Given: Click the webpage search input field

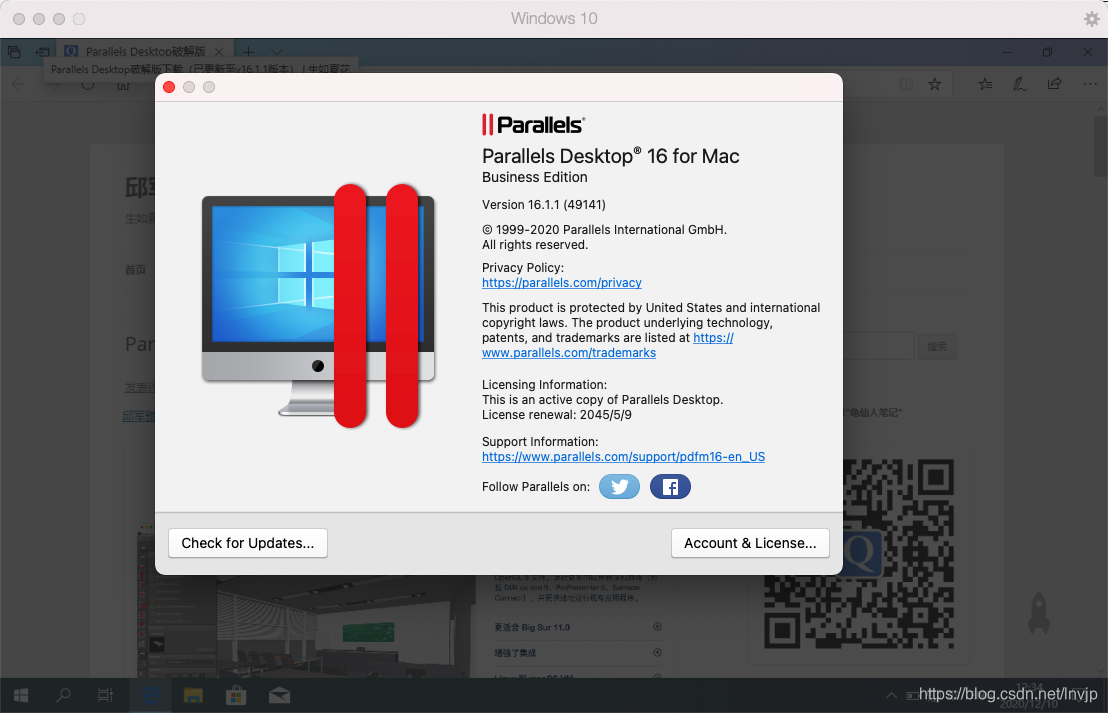Looking at the screenshot, I should [x=878, y=346].
